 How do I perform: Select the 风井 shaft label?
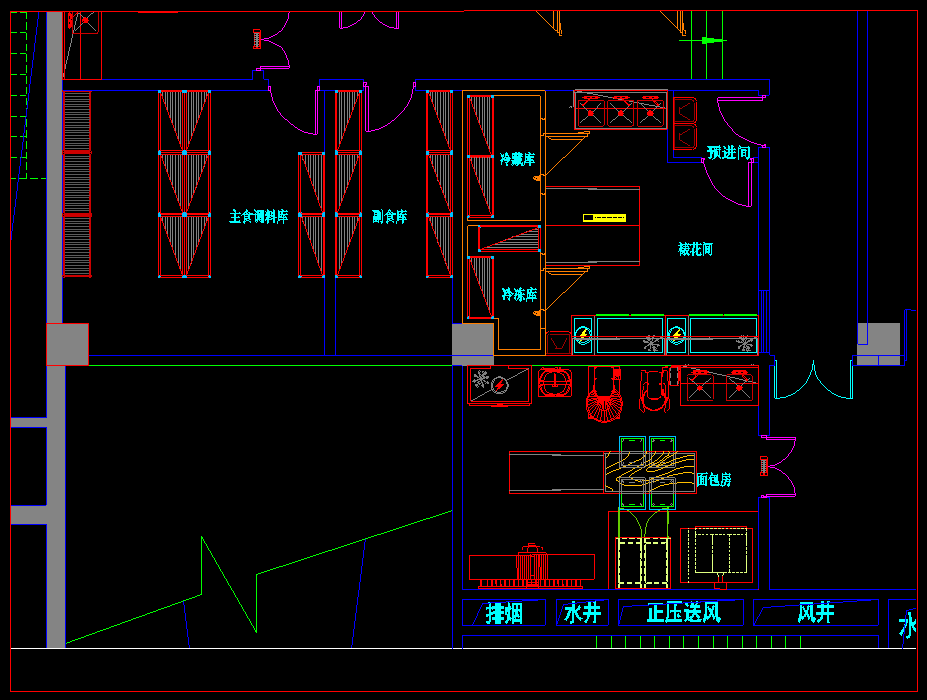pyautogui.click(x=816, y=612)
